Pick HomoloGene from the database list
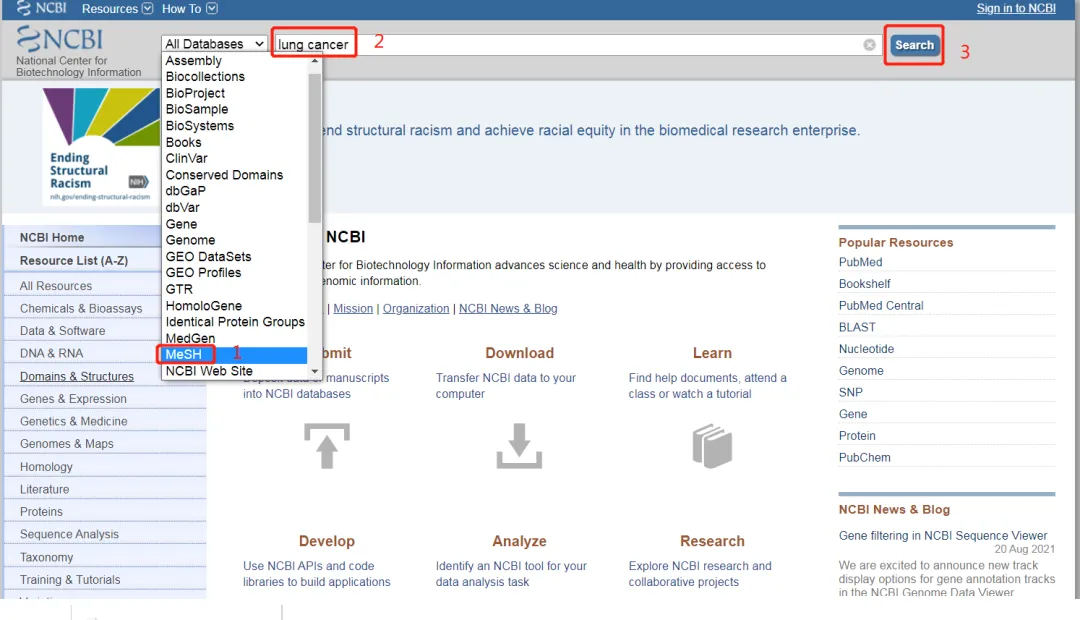Screen dimensions: 1080x620 (x=234, y=305)
